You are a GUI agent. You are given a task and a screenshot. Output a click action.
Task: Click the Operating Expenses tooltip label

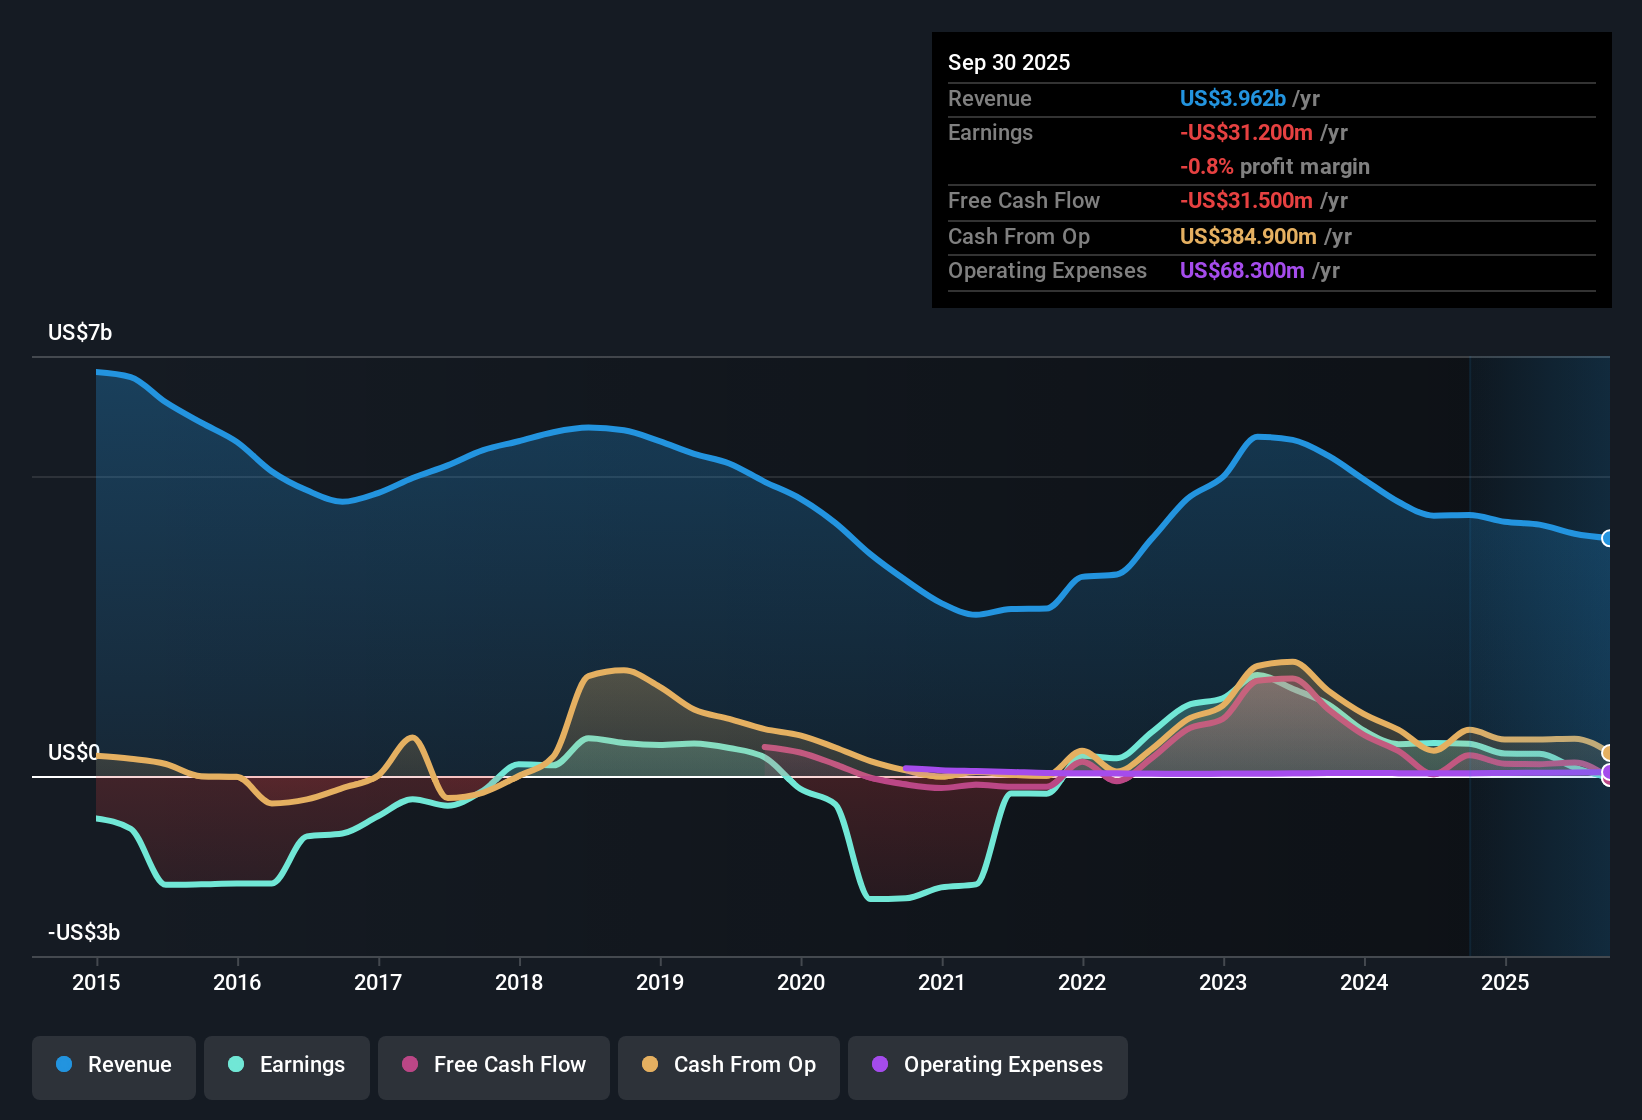pyautogui.click(x=1048, y=270)
